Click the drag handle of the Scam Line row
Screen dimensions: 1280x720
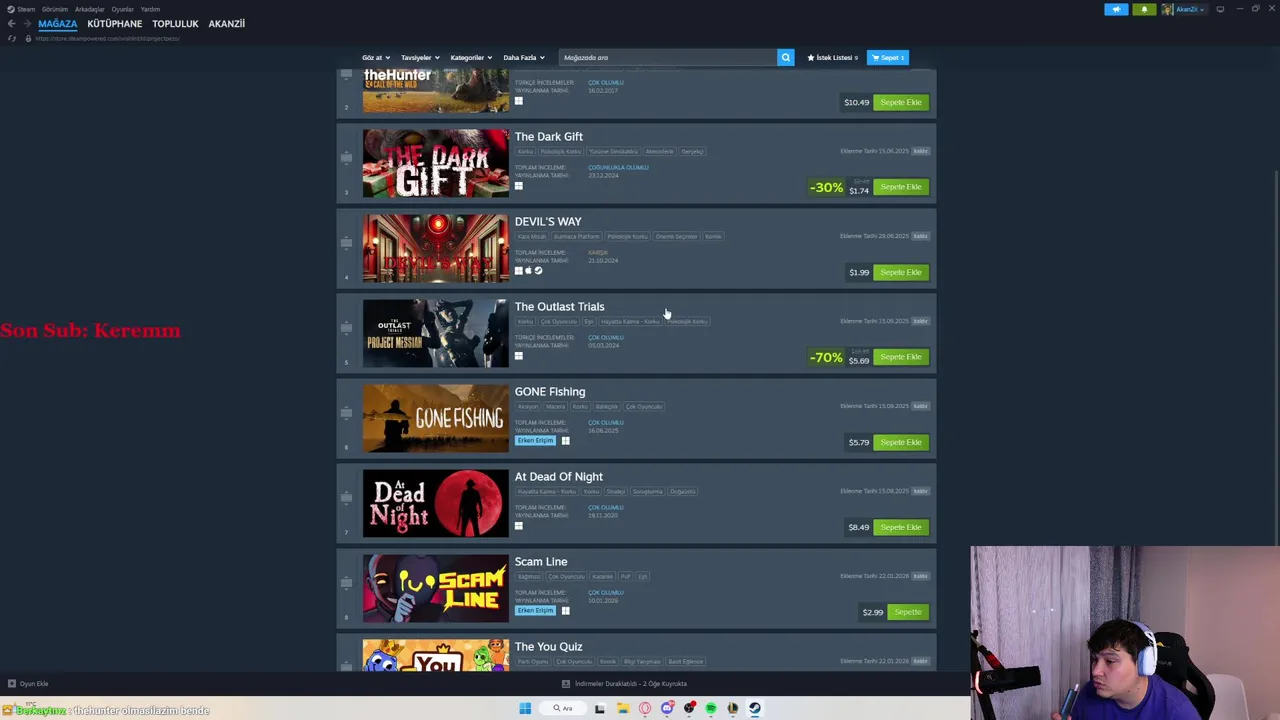[347, 583]
